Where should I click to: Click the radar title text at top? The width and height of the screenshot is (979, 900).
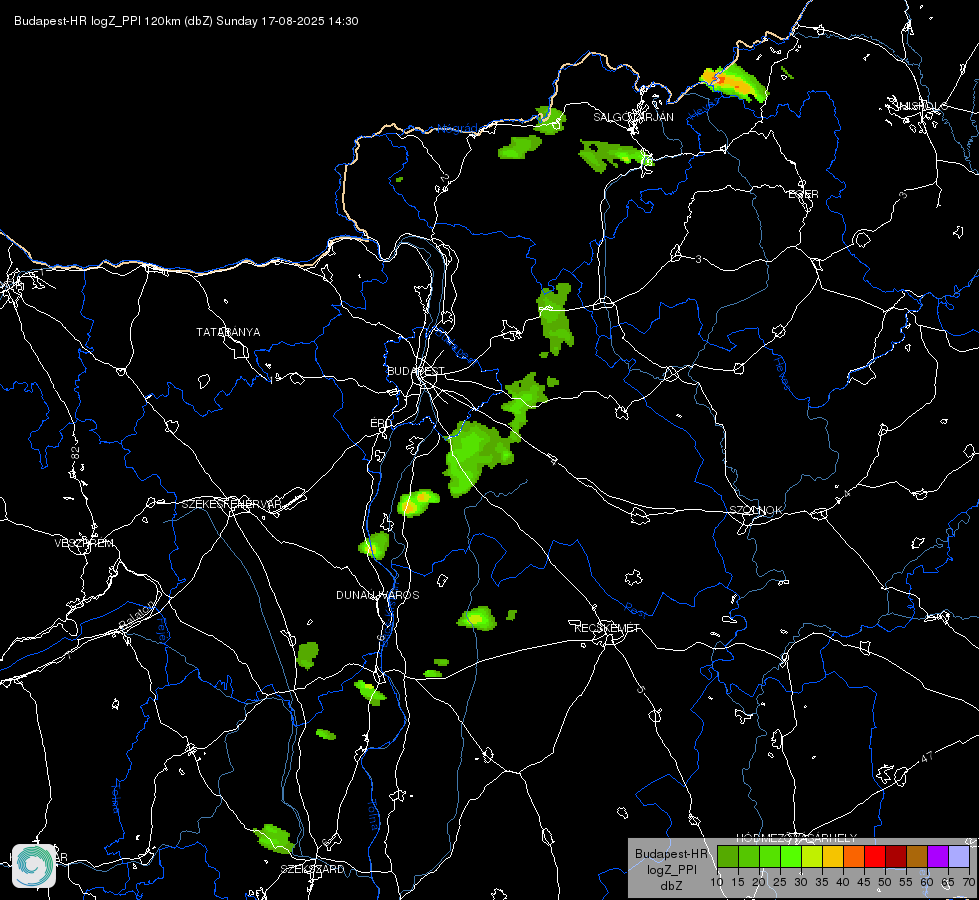coord(186,21)
